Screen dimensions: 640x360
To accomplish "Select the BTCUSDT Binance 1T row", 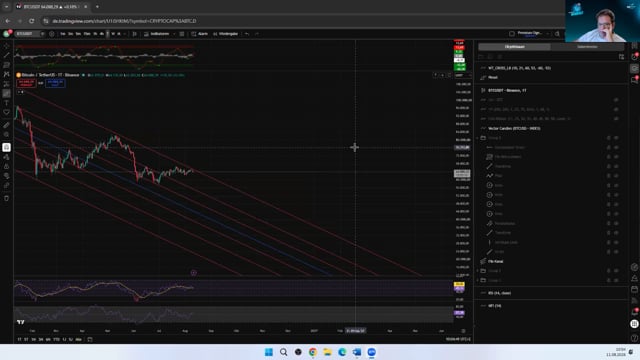I will (551, 90).
